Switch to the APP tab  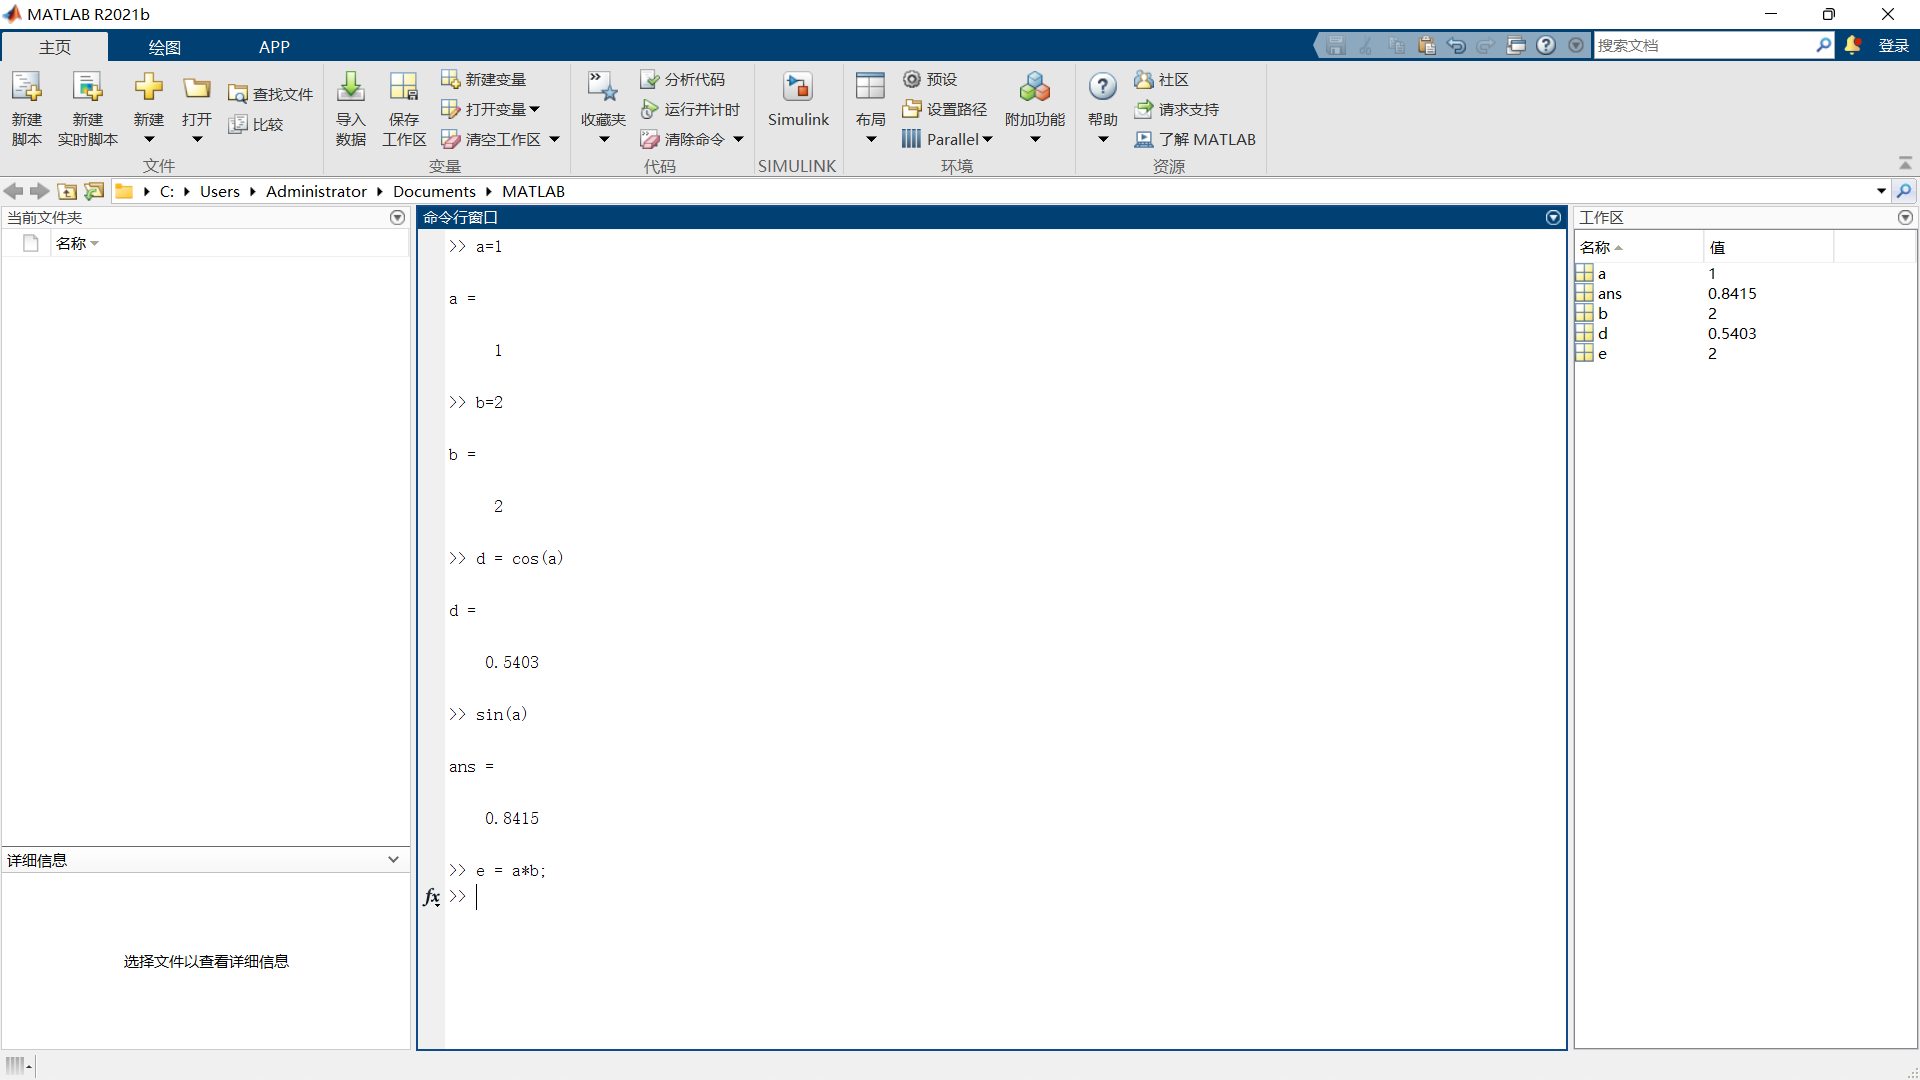coord(274,47)
